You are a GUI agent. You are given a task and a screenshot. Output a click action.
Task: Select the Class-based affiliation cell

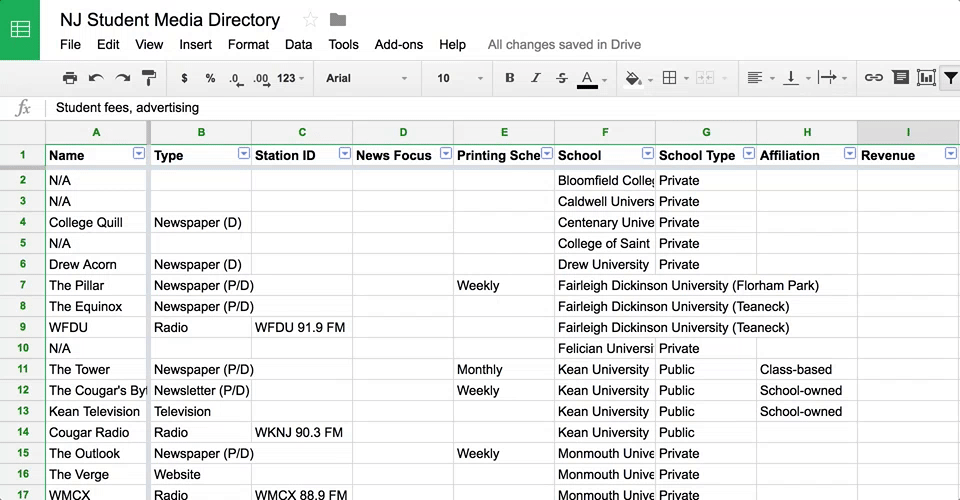807,370
